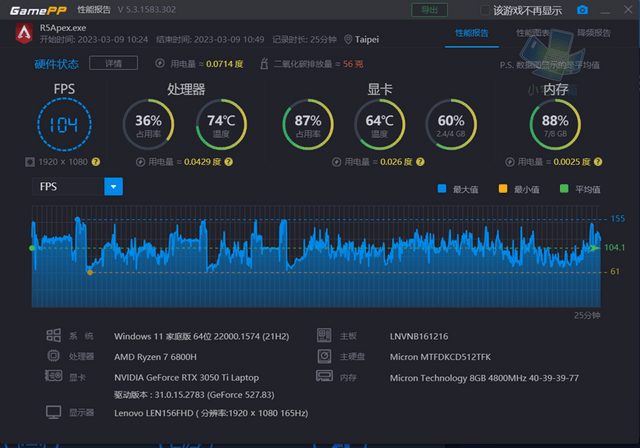Viewport: 640px width, 448px height.
Task: Click the Micron Technology 8GB 4800MHz memory text
Action: point(484,378)
